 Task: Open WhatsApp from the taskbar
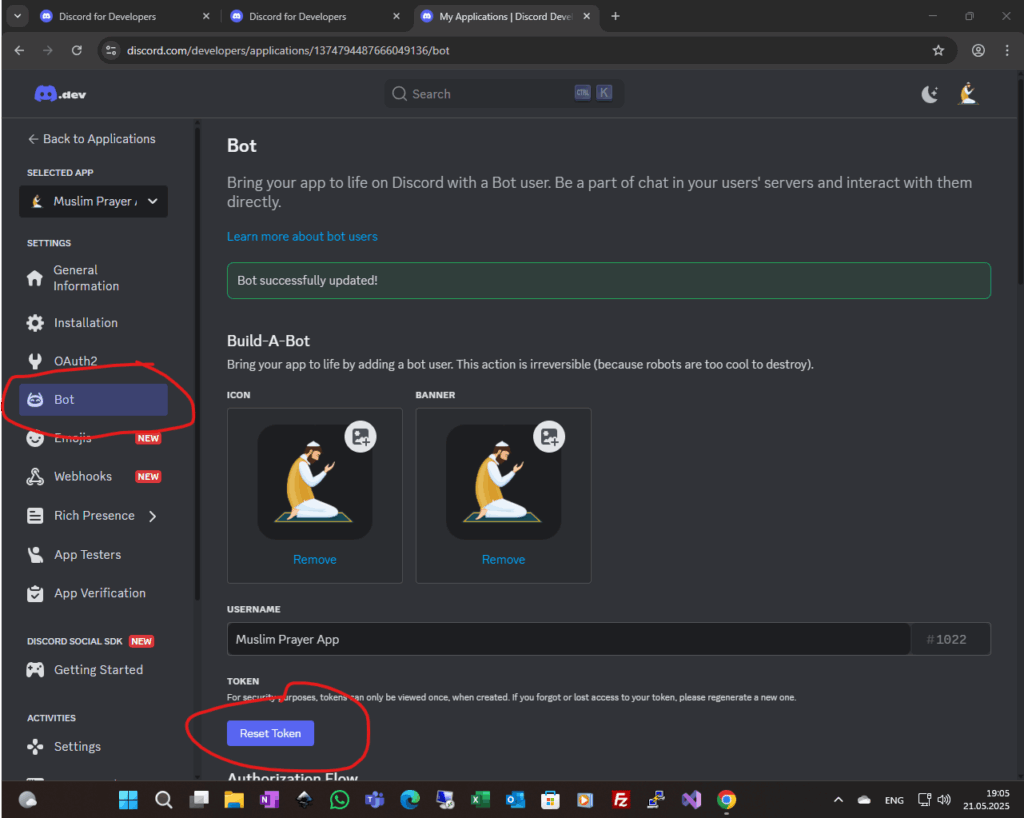coord(339,800)
